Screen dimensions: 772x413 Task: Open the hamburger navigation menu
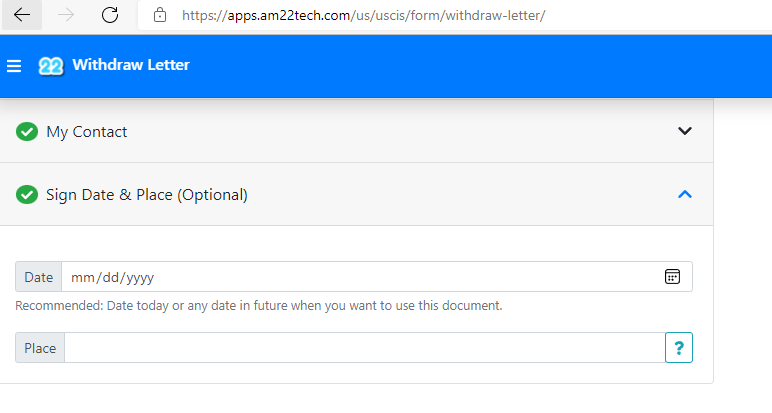(14, 66)
